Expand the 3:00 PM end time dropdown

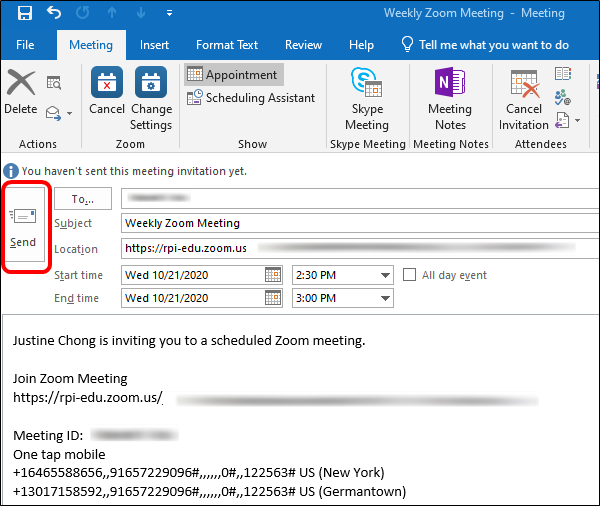(x=385, y=298)
